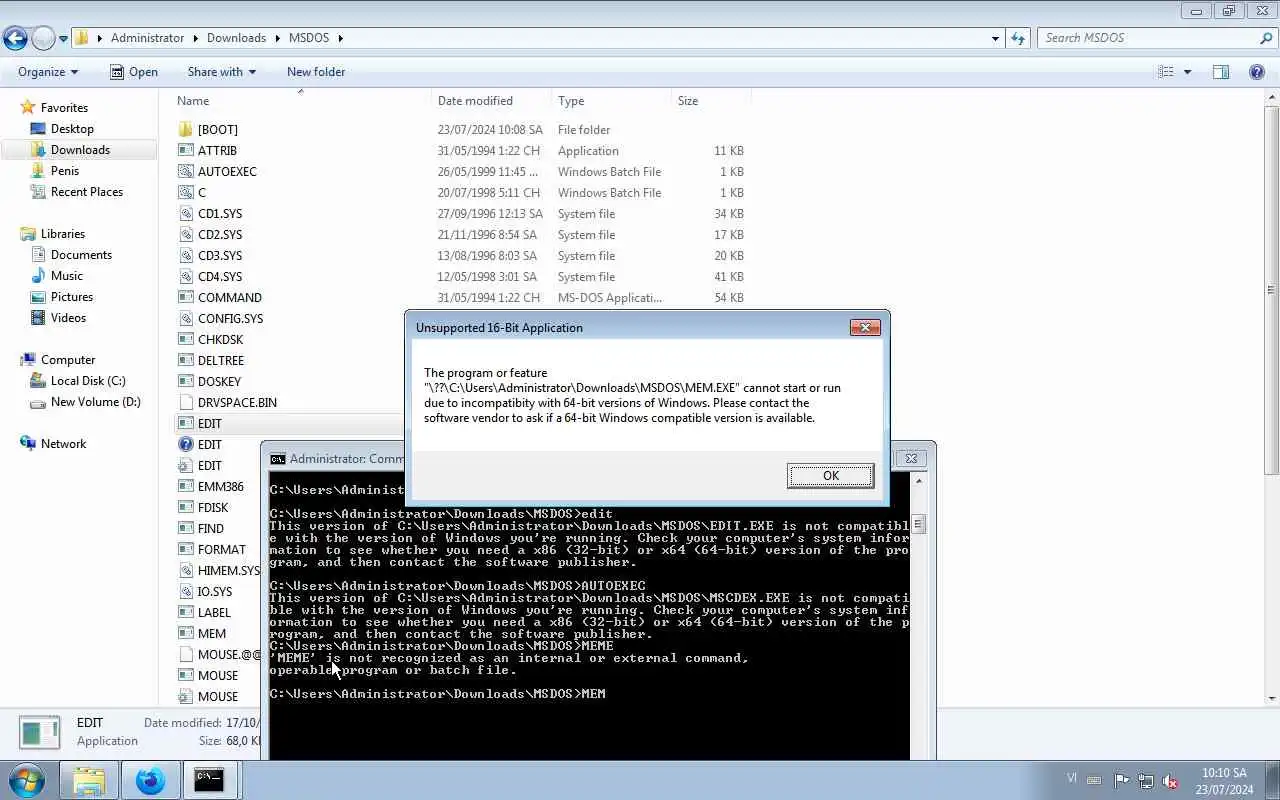1280x800 pixels.
Task: Open Local Disk (C:) in navigation pane
Action: point(88,381)
